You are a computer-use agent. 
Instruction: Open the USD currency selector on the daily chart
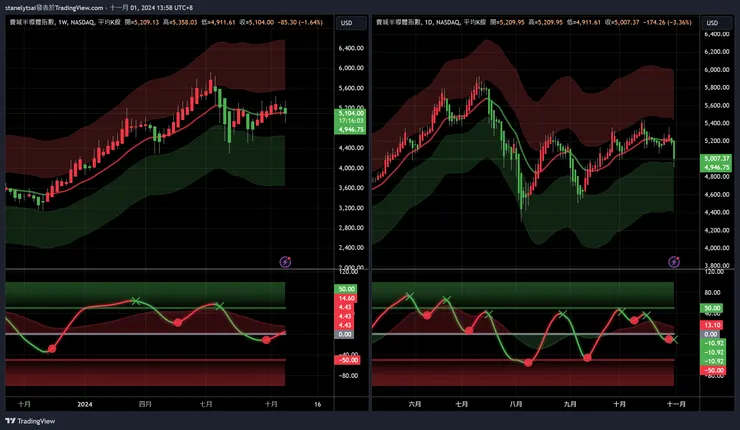717,23
